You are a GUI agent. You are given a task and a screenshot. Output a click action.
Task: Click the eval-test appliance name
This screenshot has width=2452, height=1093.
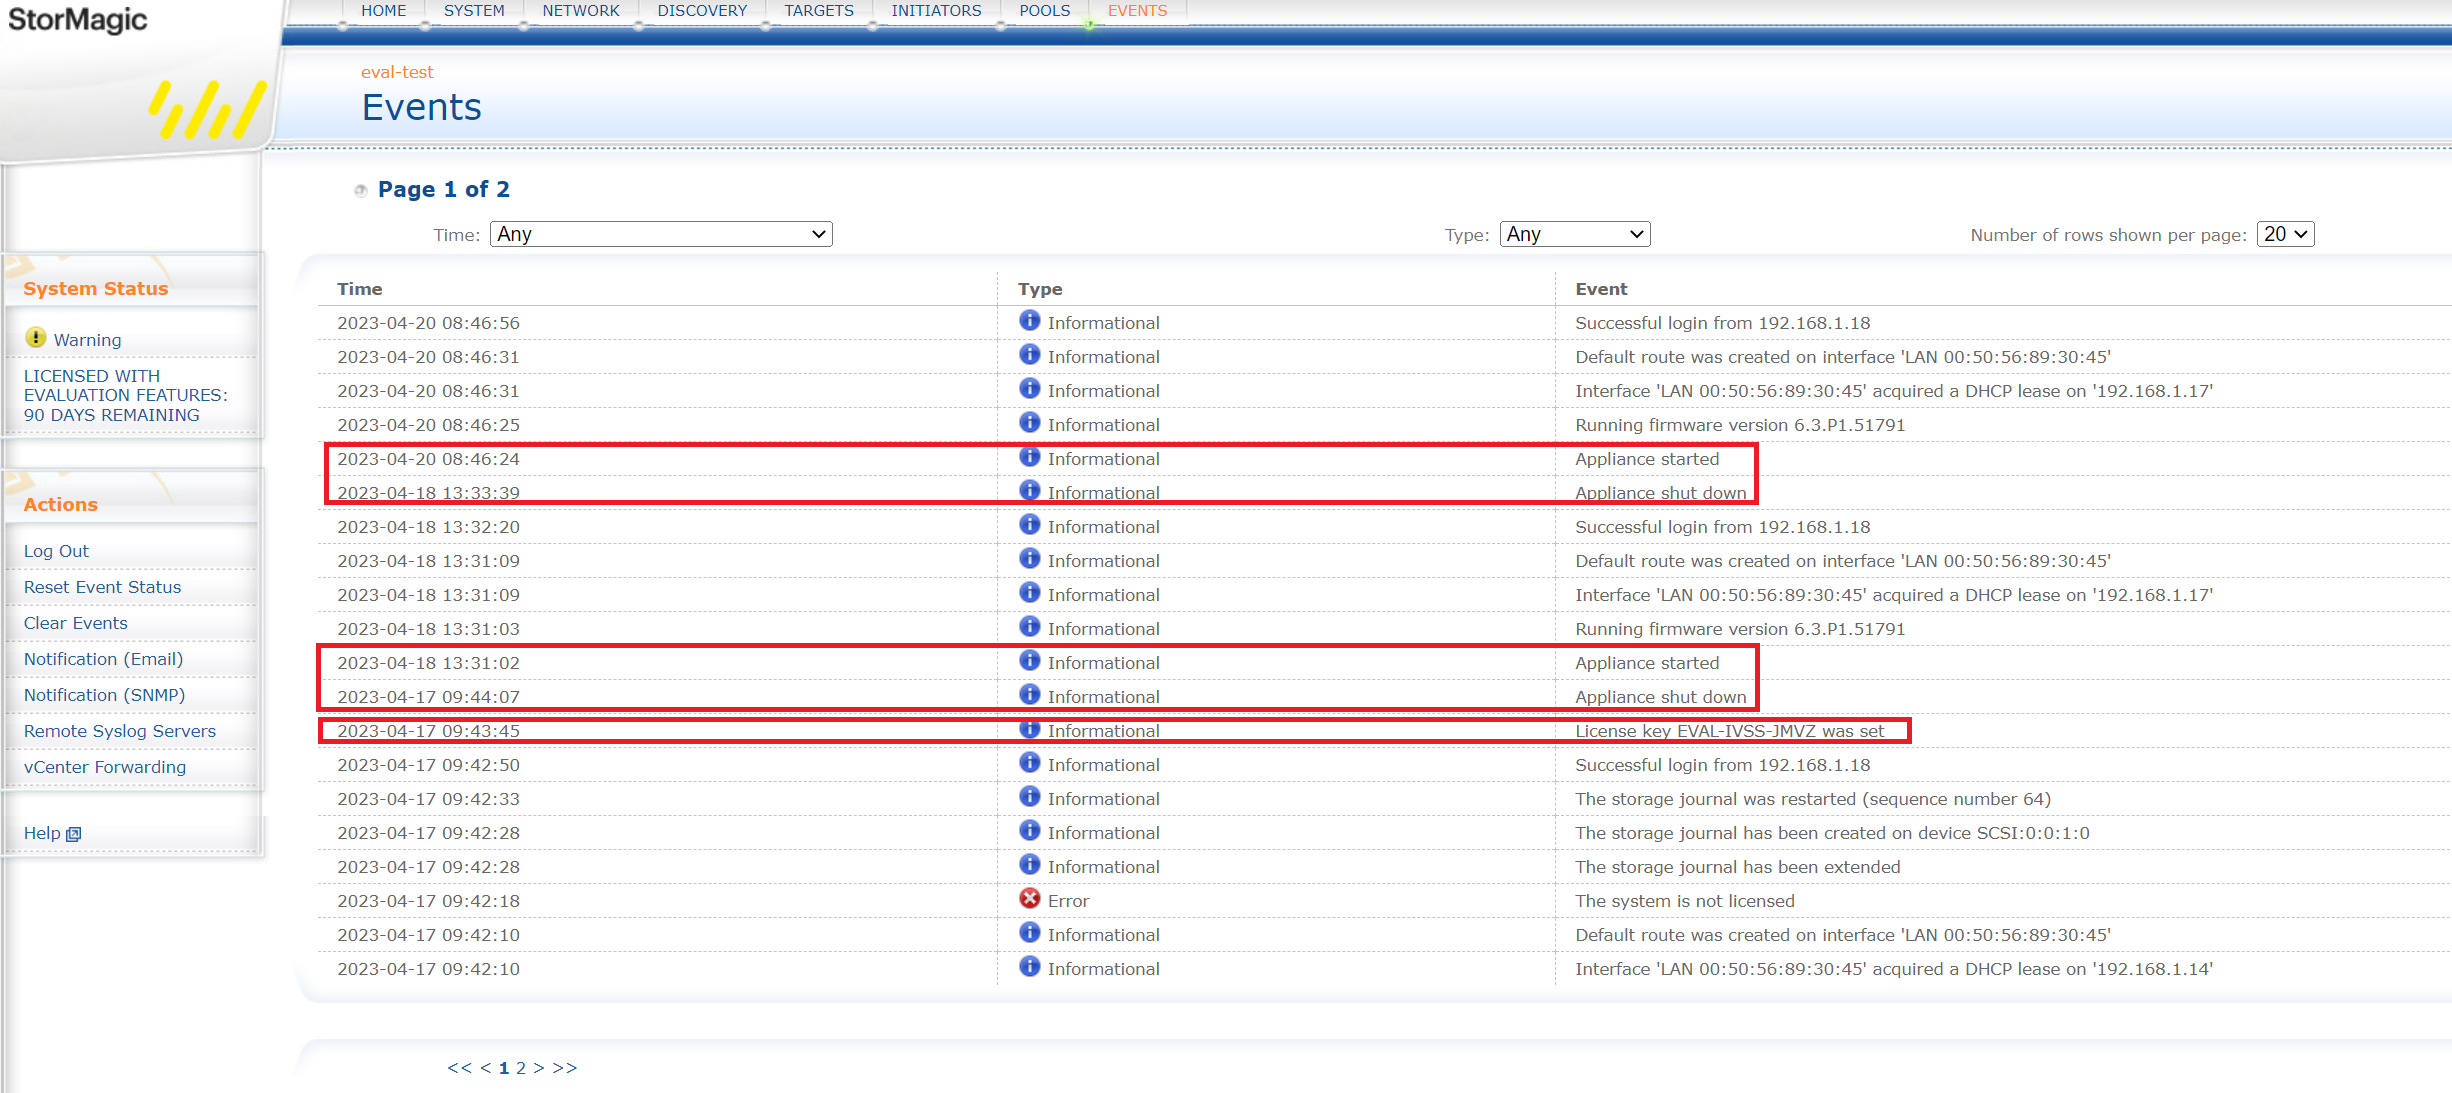[x=397, y=72]
